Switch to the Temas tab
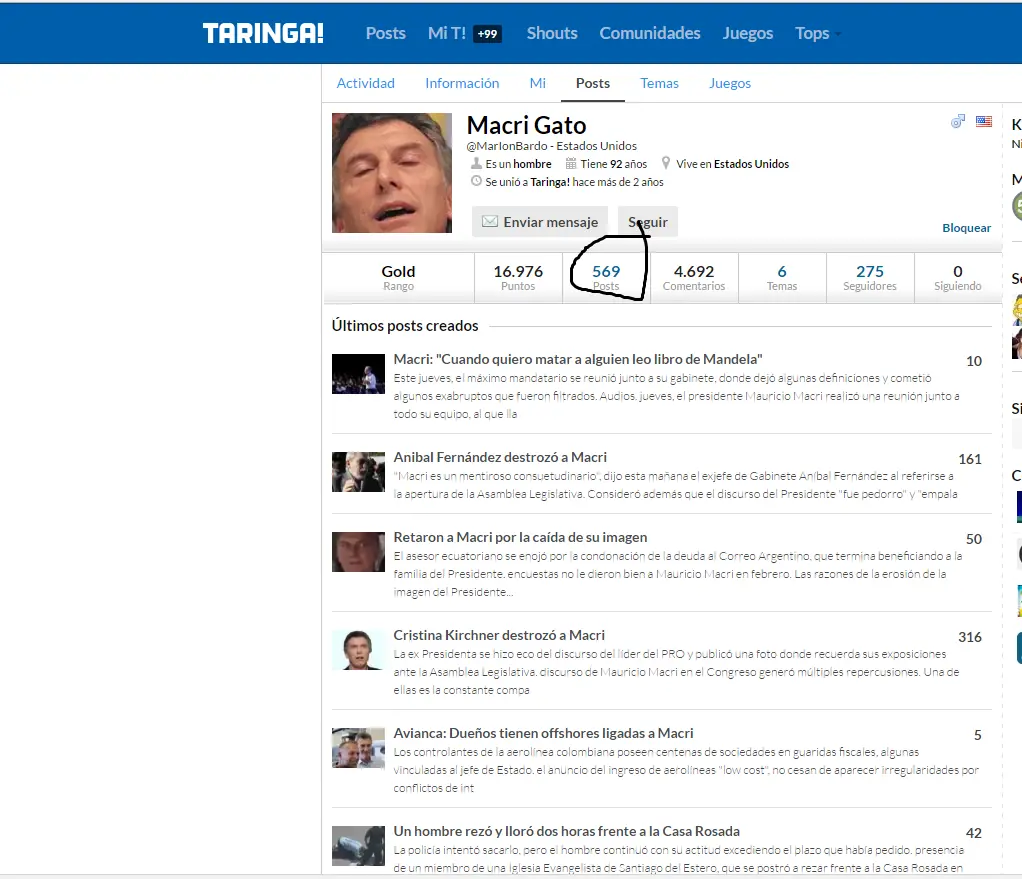This screenshot has width=1022, height=879. [659, 83]
